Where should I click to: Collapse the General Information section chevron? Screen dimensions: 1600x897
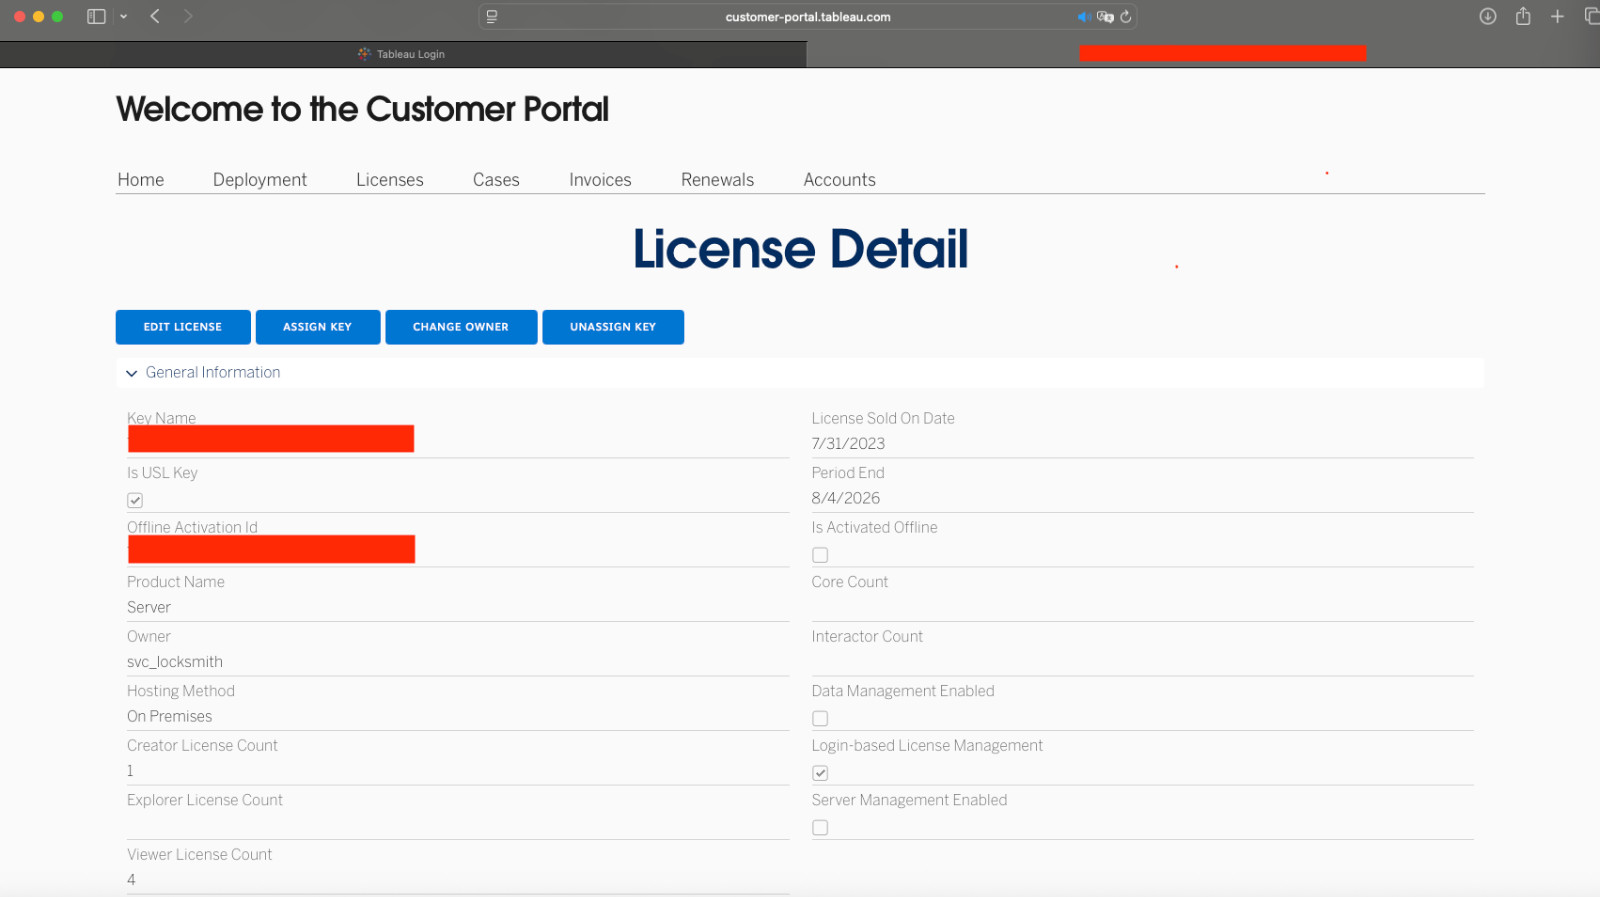tap(131, 373)
